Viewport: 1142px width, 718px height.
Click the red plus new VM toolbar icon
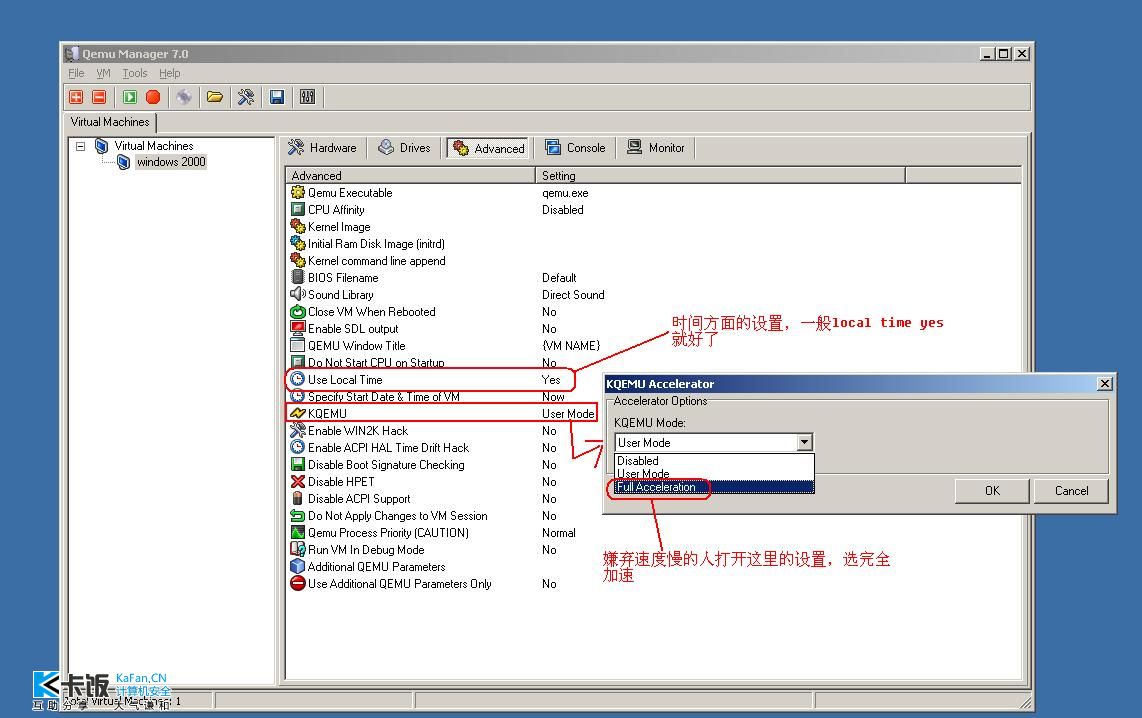coord(76,97)
